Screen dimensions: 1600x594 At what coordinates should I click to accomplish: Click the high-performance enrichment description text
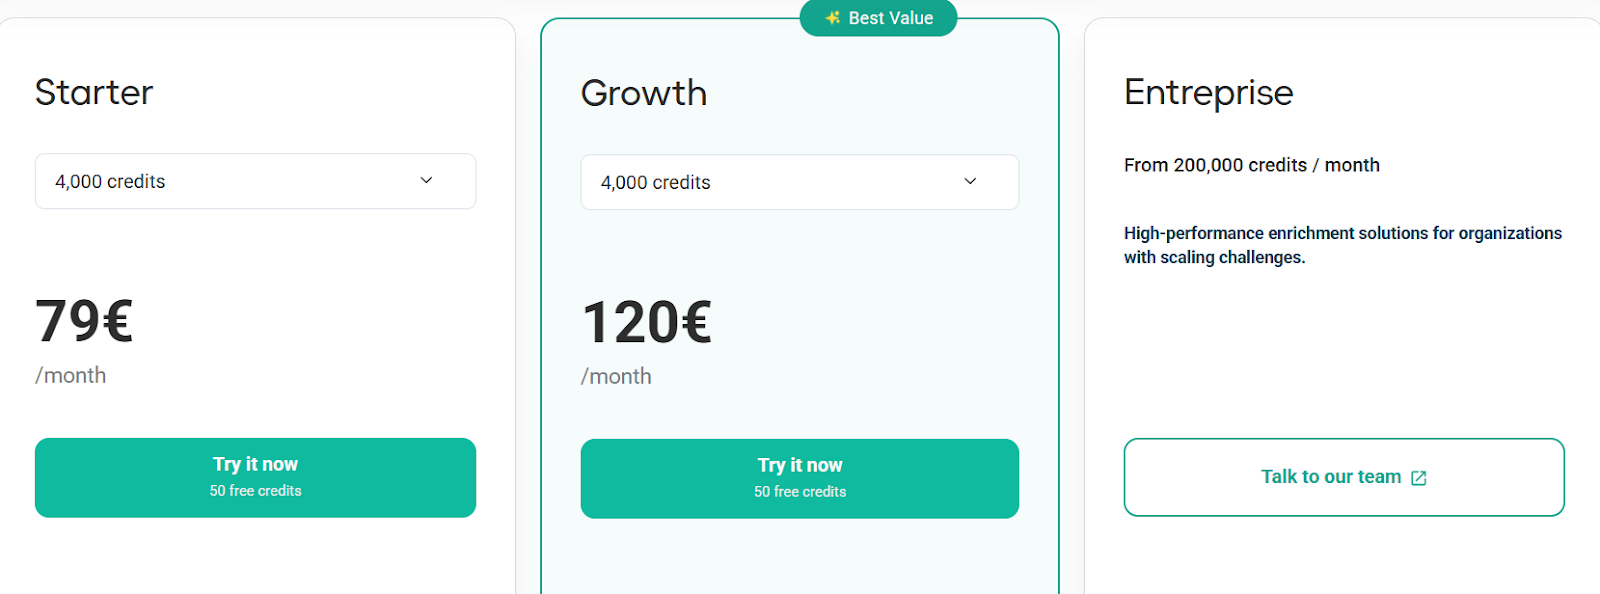[1342, 244]
